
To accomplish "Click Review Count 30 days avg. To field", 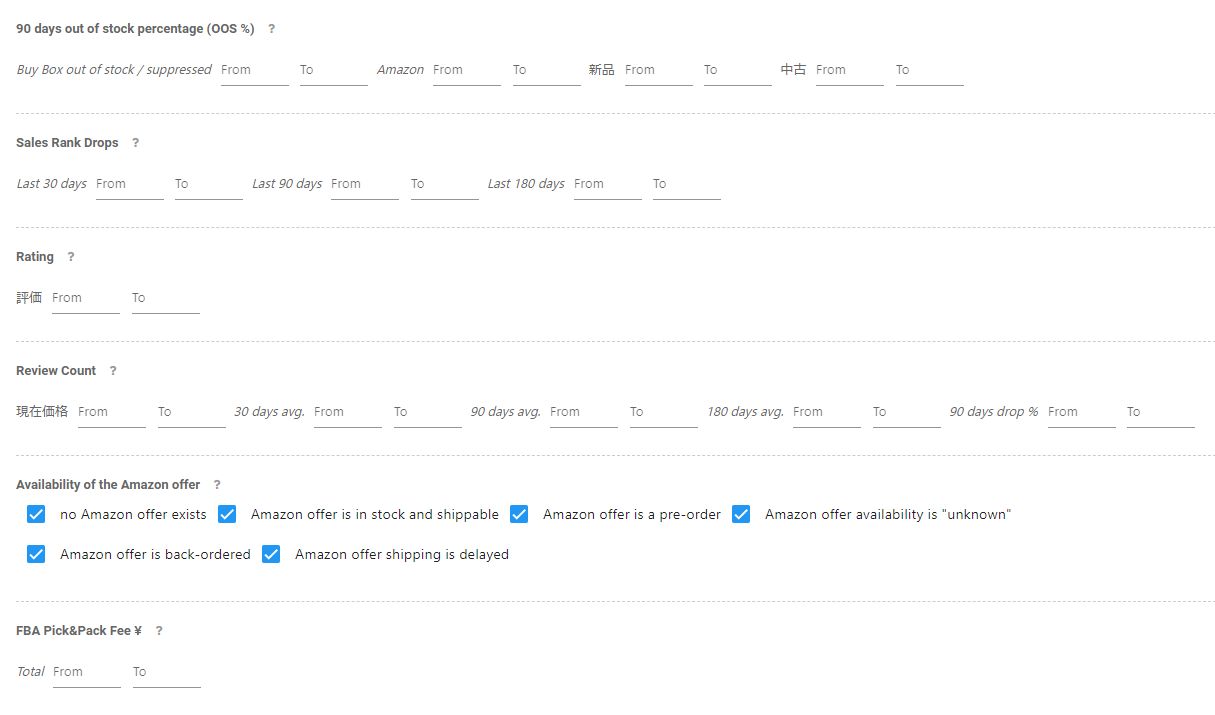I will (428, 412).
